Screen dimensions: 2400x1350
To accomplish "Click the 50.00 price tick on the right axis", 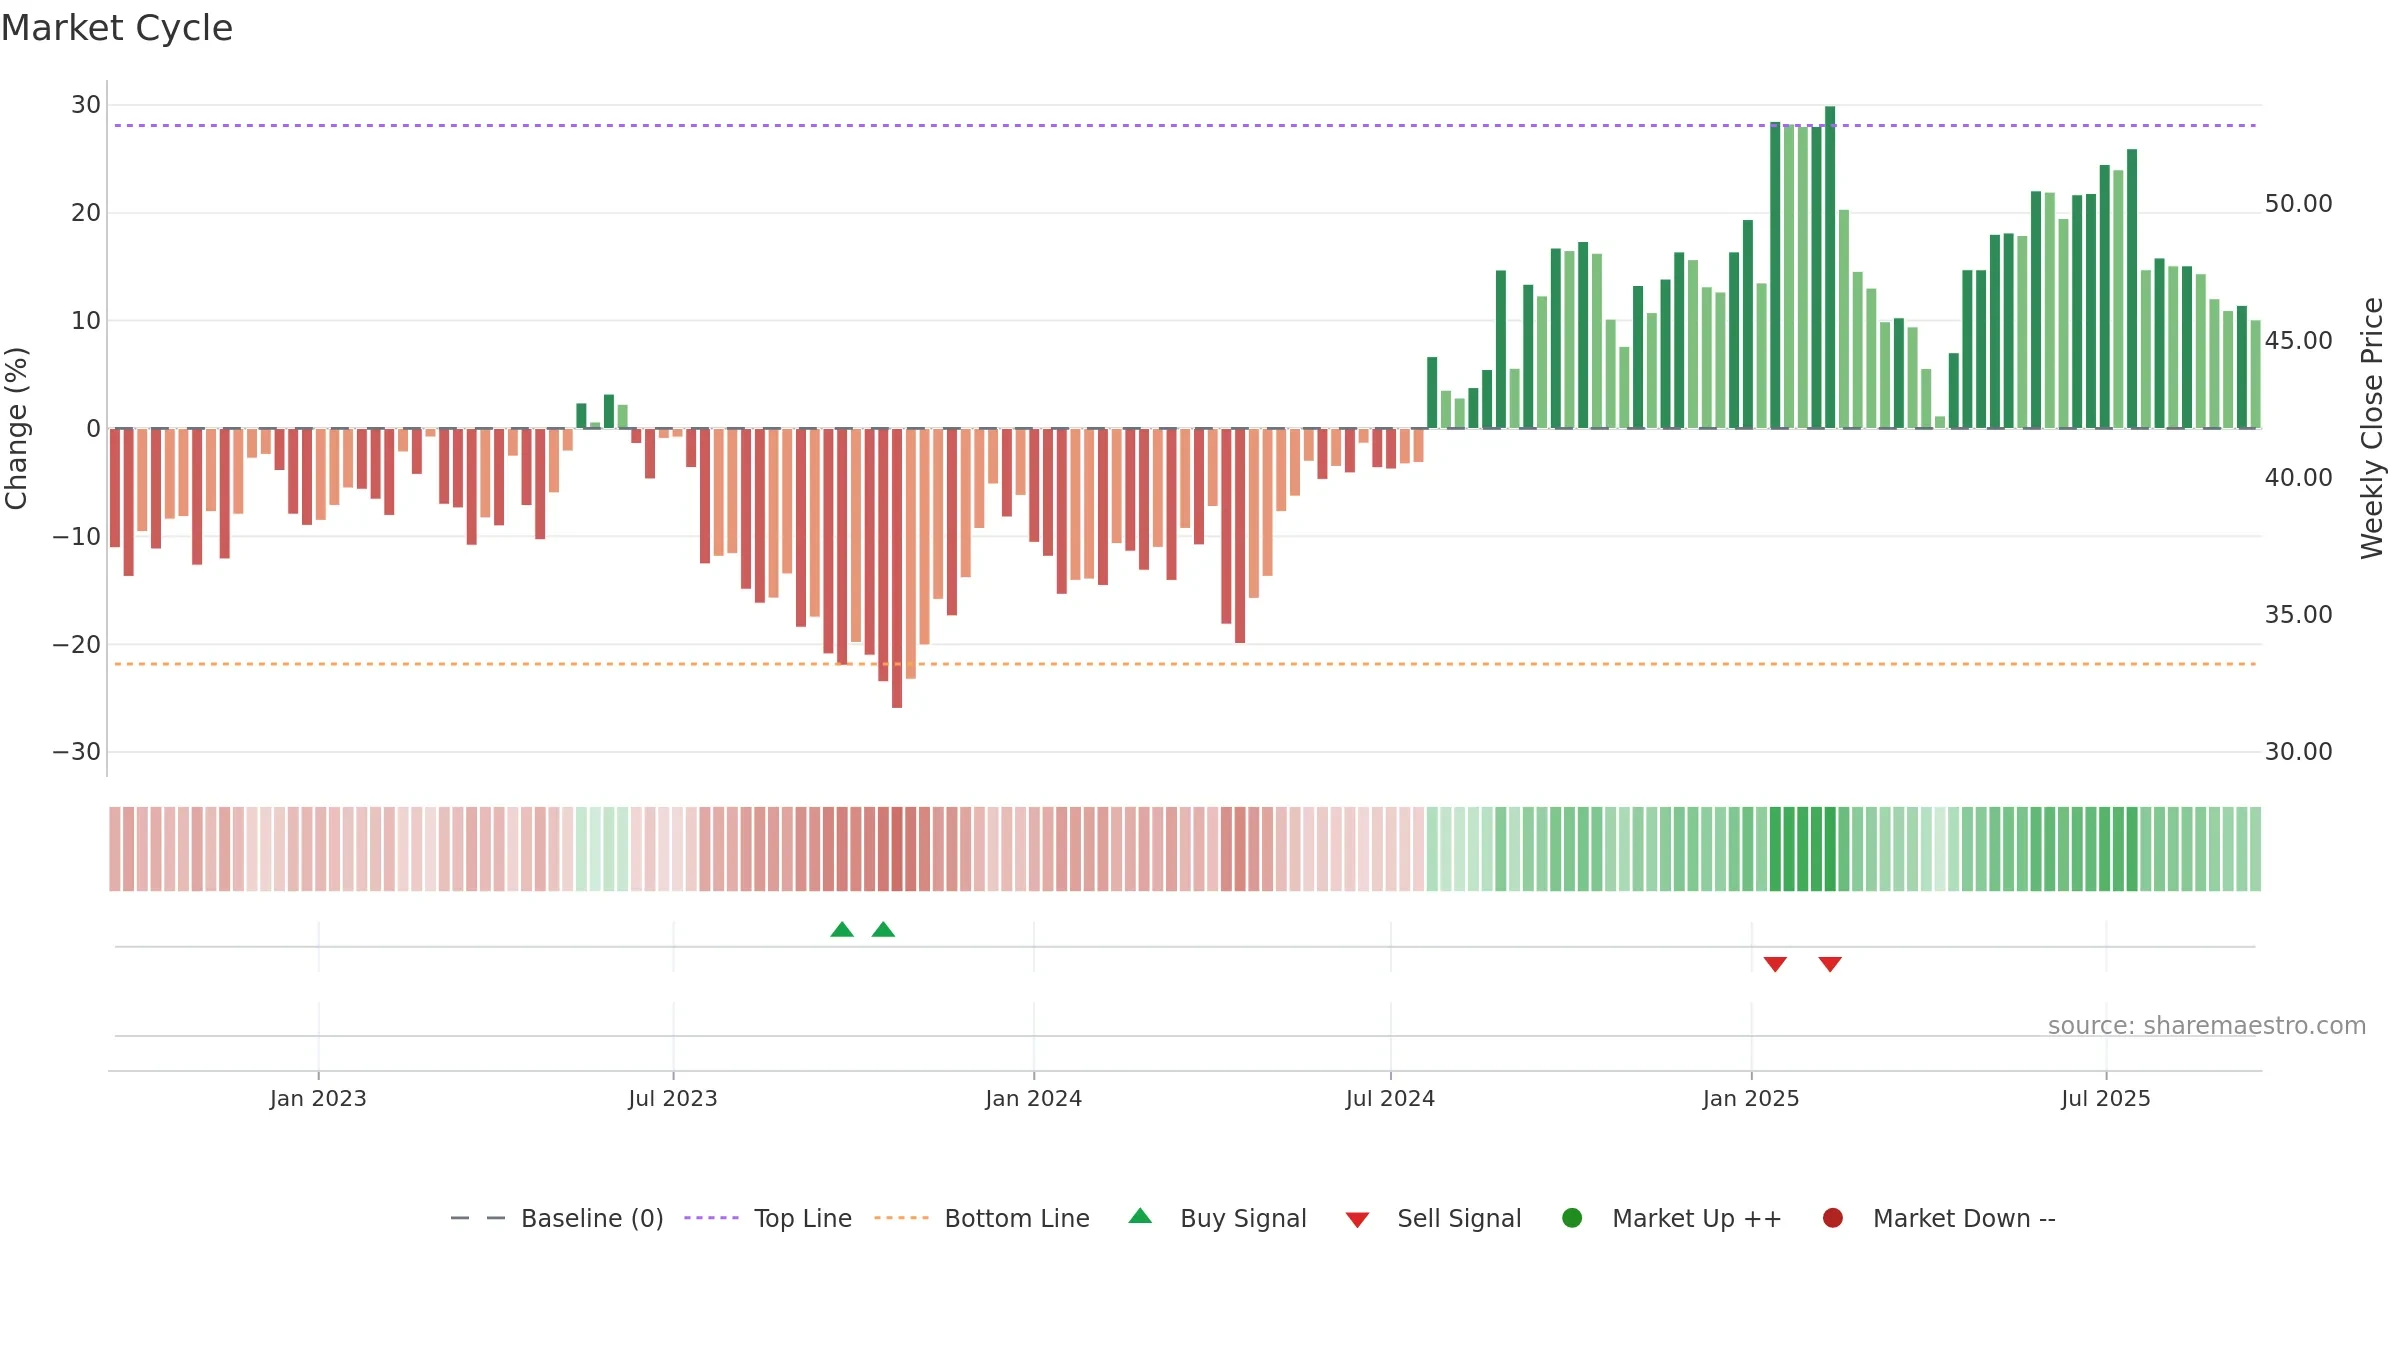I will [2298, 203].
